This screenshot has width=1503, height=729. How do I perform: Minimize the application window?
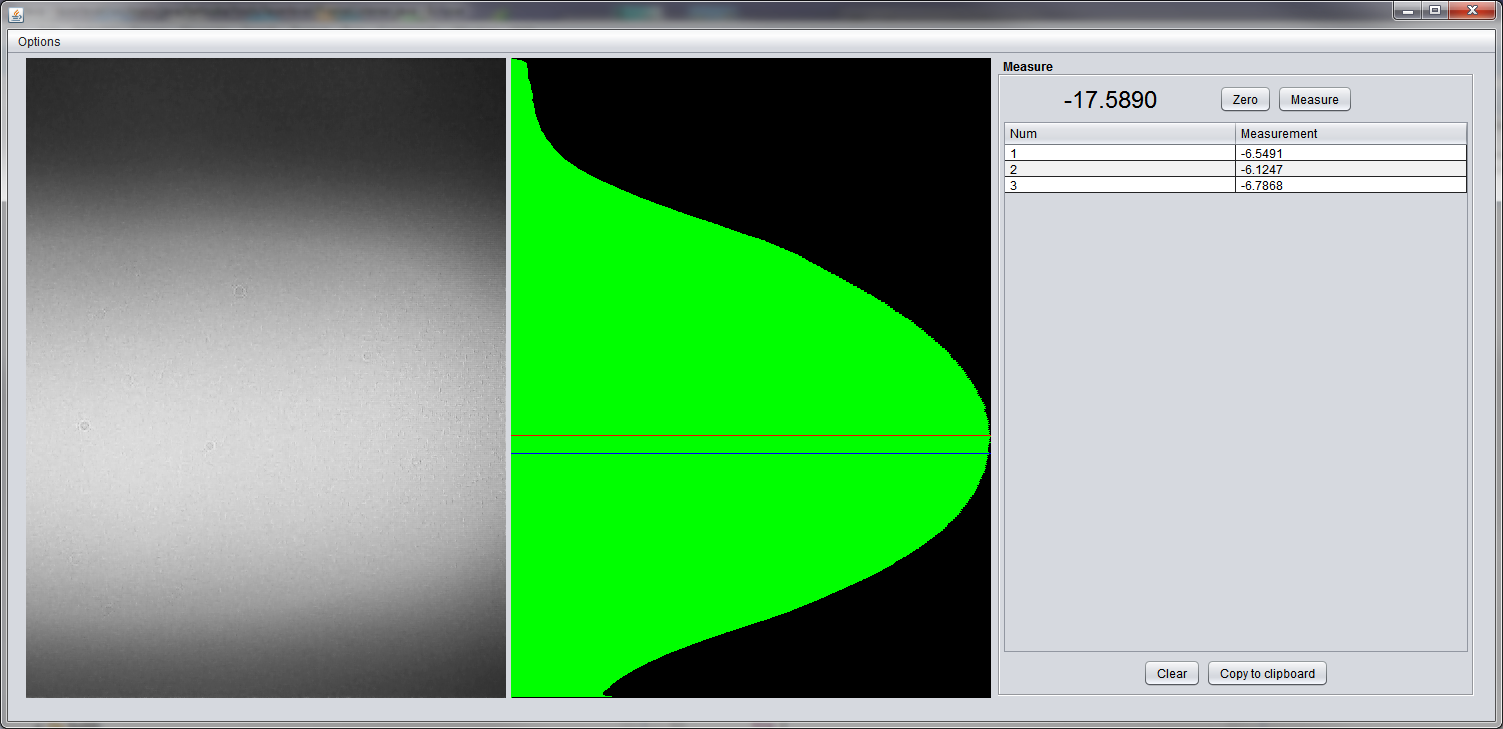(1408, 10)
